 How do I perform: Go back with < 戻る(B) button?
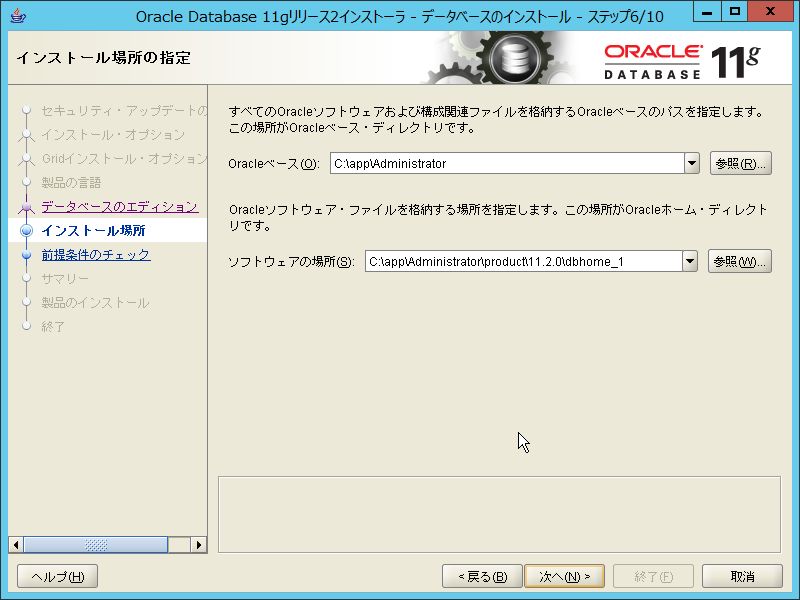tap(482, 577)
